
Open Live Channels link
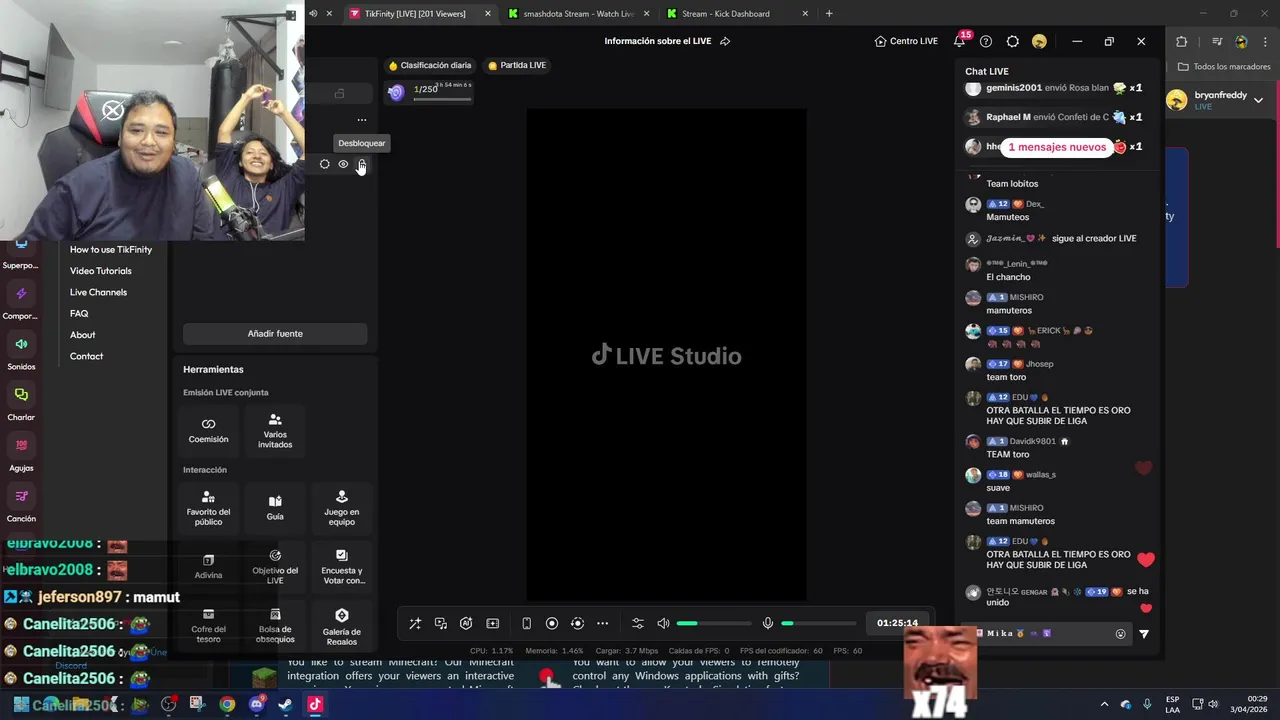point(98,292)
